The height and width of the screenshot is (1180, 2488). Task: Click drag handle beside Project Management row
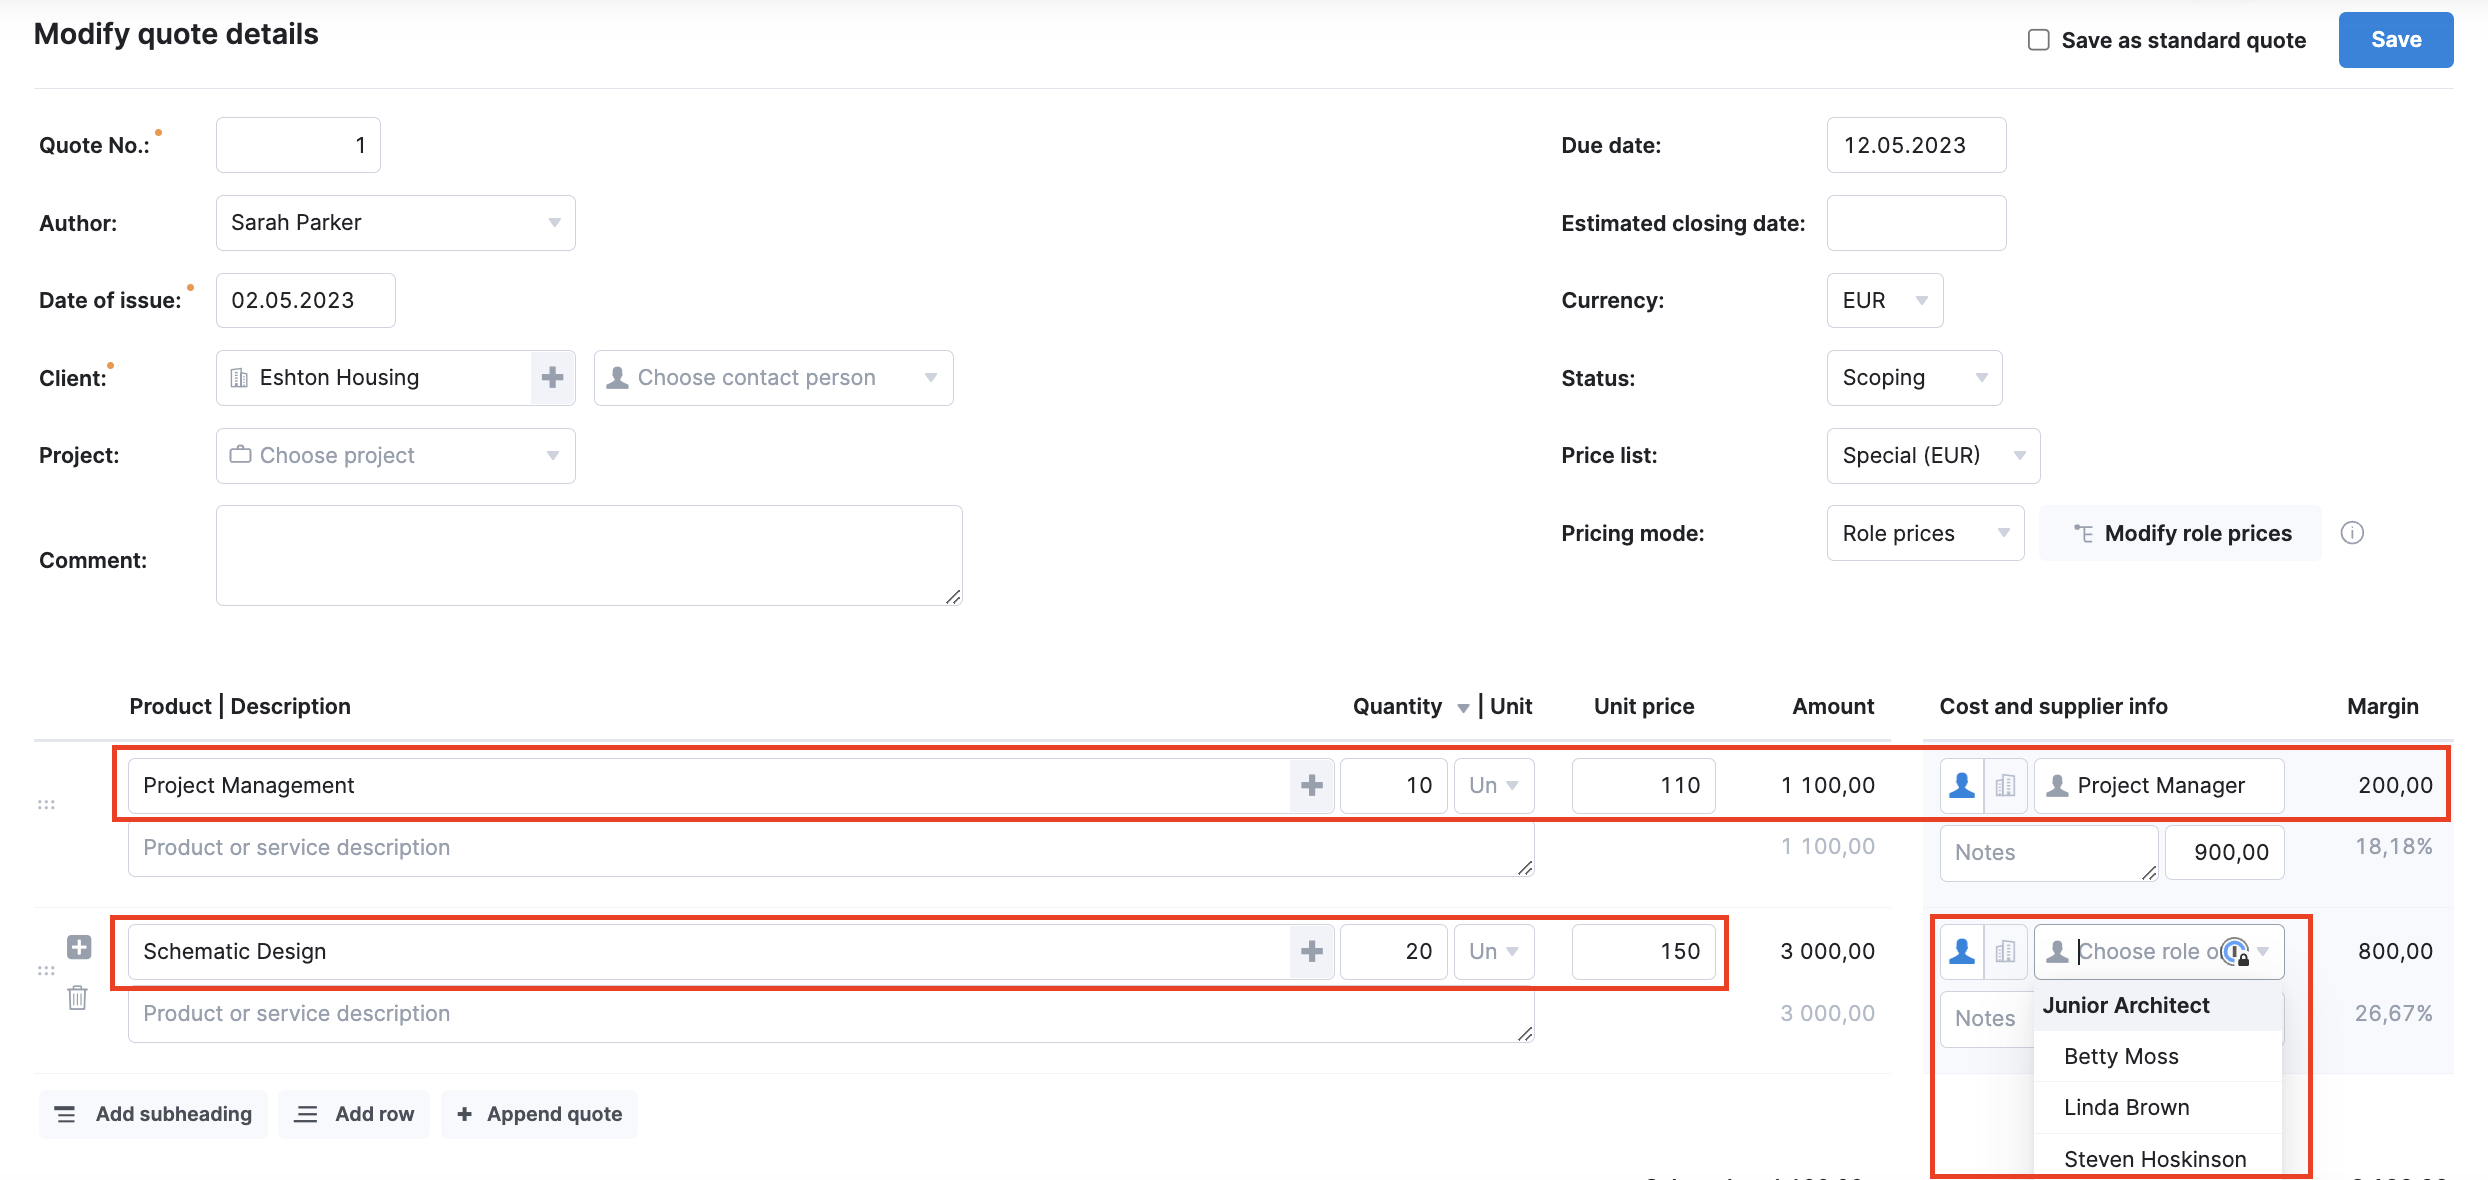point(46,805)
